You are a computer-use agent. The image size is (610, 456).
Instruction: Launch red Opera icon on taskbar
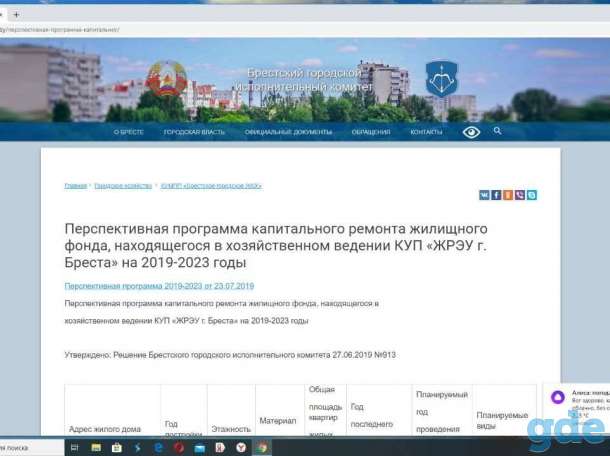[179, 448]
